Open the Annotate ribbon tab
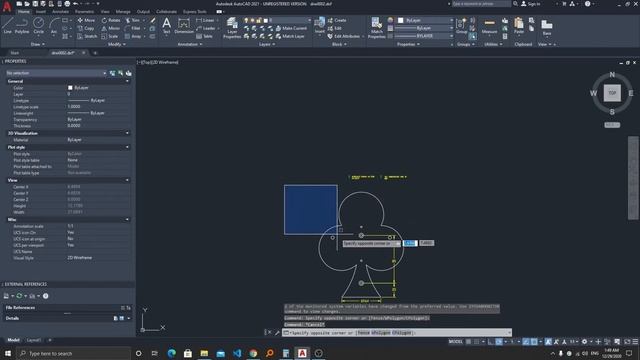Image resolution: width=640 pixels, height=360 pixels. (60, 12)
